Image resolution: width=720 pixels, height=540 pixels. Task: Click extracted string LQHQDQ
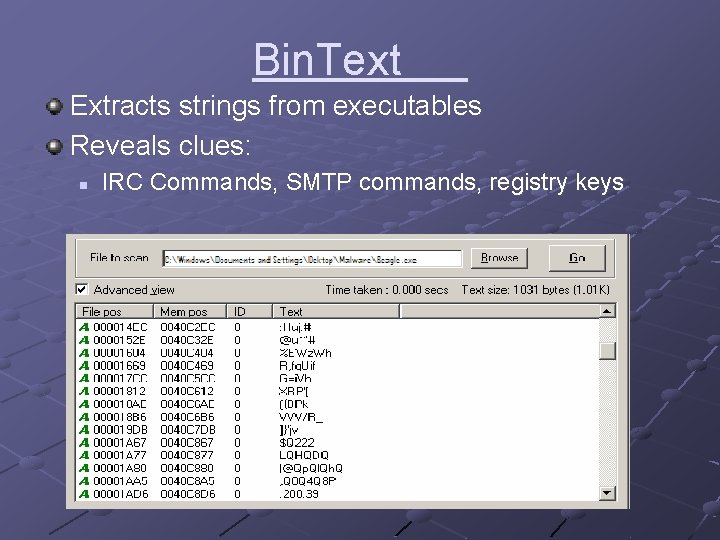click(x=304, y=456)
